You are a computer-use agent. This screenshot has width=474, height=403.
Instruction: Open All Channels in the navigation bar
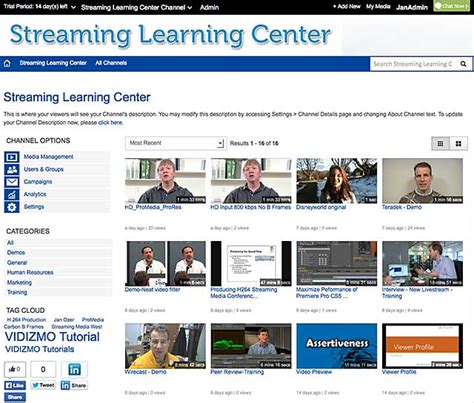111,63
